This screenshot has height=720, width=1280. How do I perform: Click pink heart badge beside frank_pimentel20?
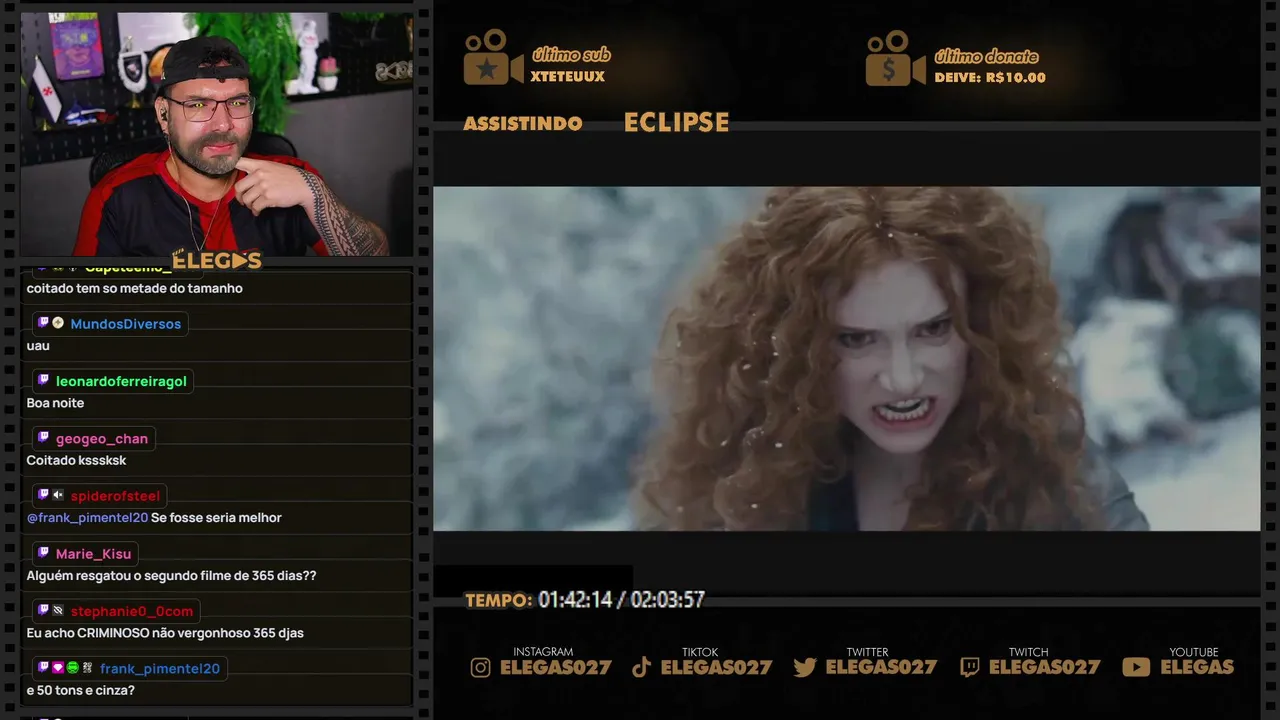pos(58,668)
